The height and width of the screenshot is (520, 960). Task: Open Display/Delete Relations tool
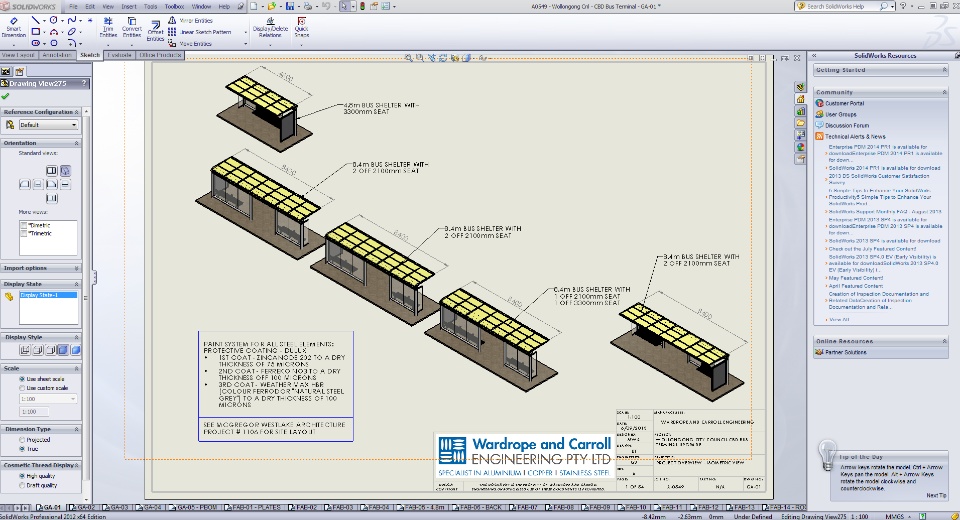pyautogui.click(x=270, y=27)
